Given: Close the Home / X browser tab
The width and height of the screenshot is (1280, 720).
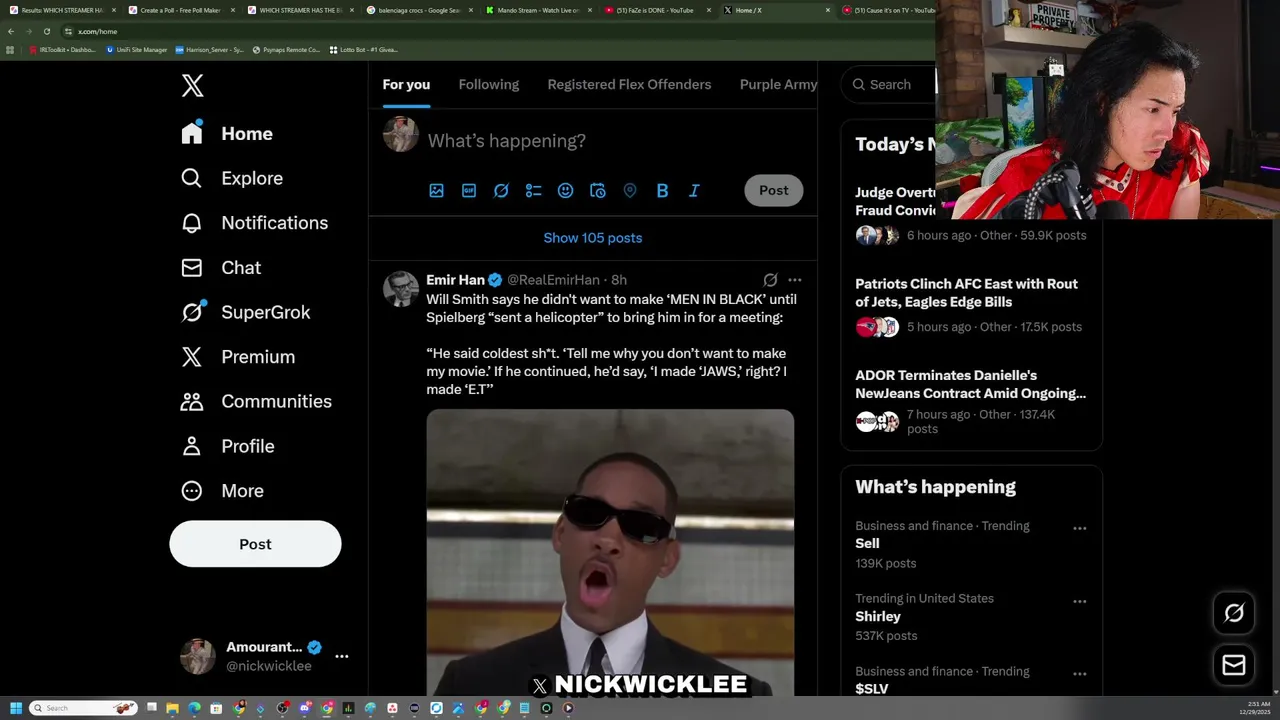Looking at the screenshot, I should point(828,10).
